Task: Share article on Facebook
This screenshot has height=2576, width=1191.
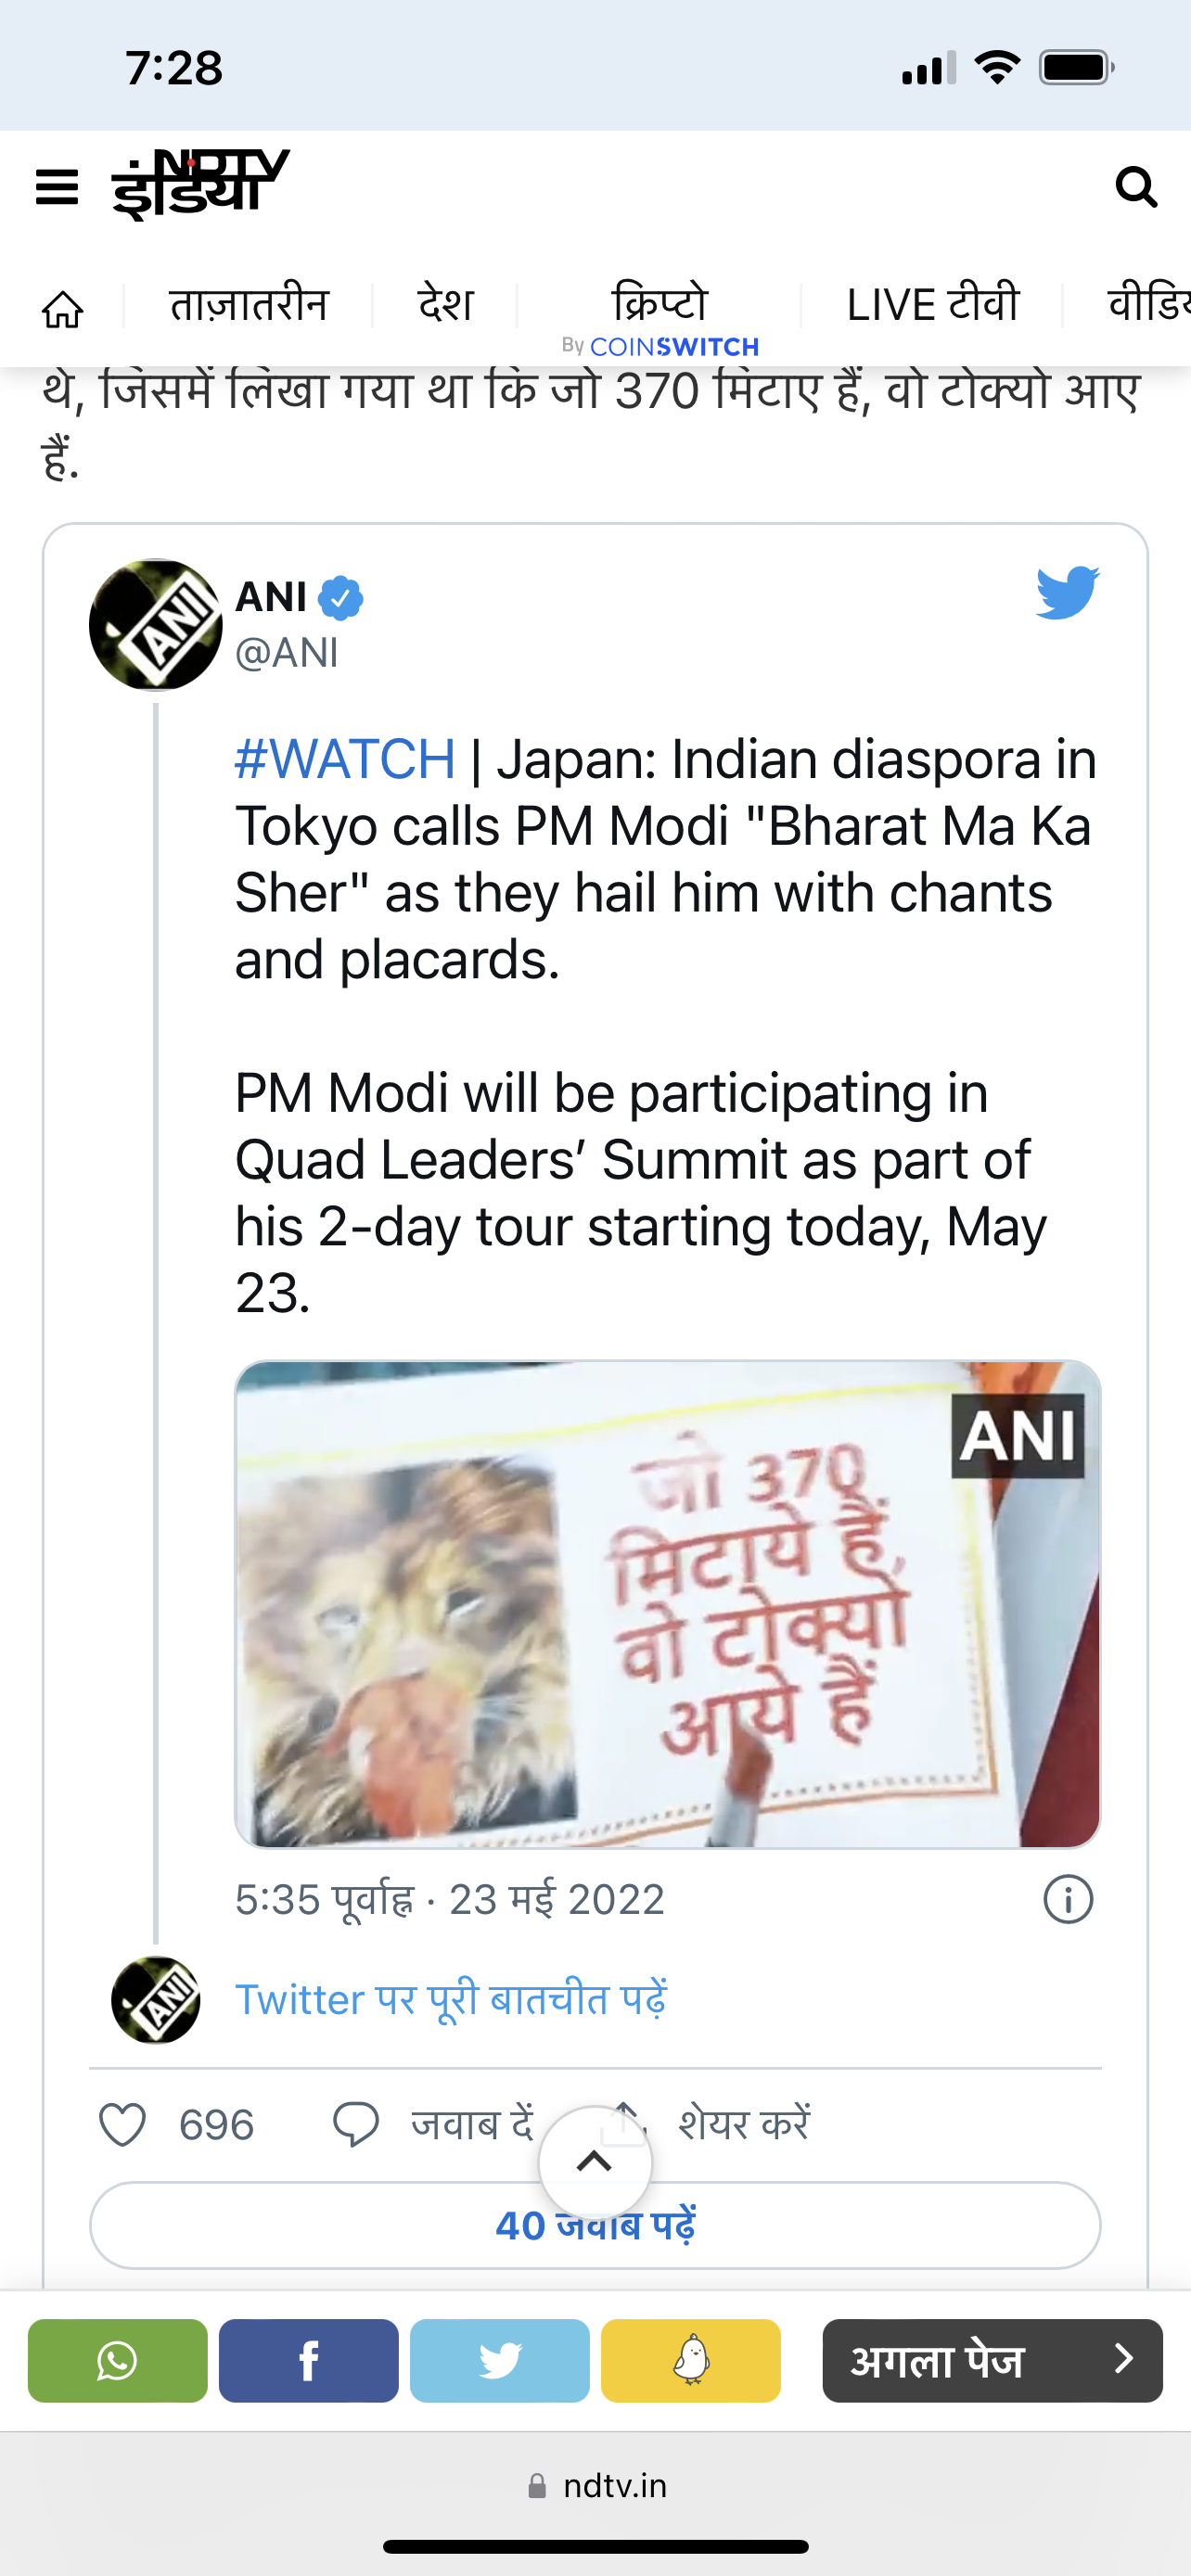Action: point(308,2360)
